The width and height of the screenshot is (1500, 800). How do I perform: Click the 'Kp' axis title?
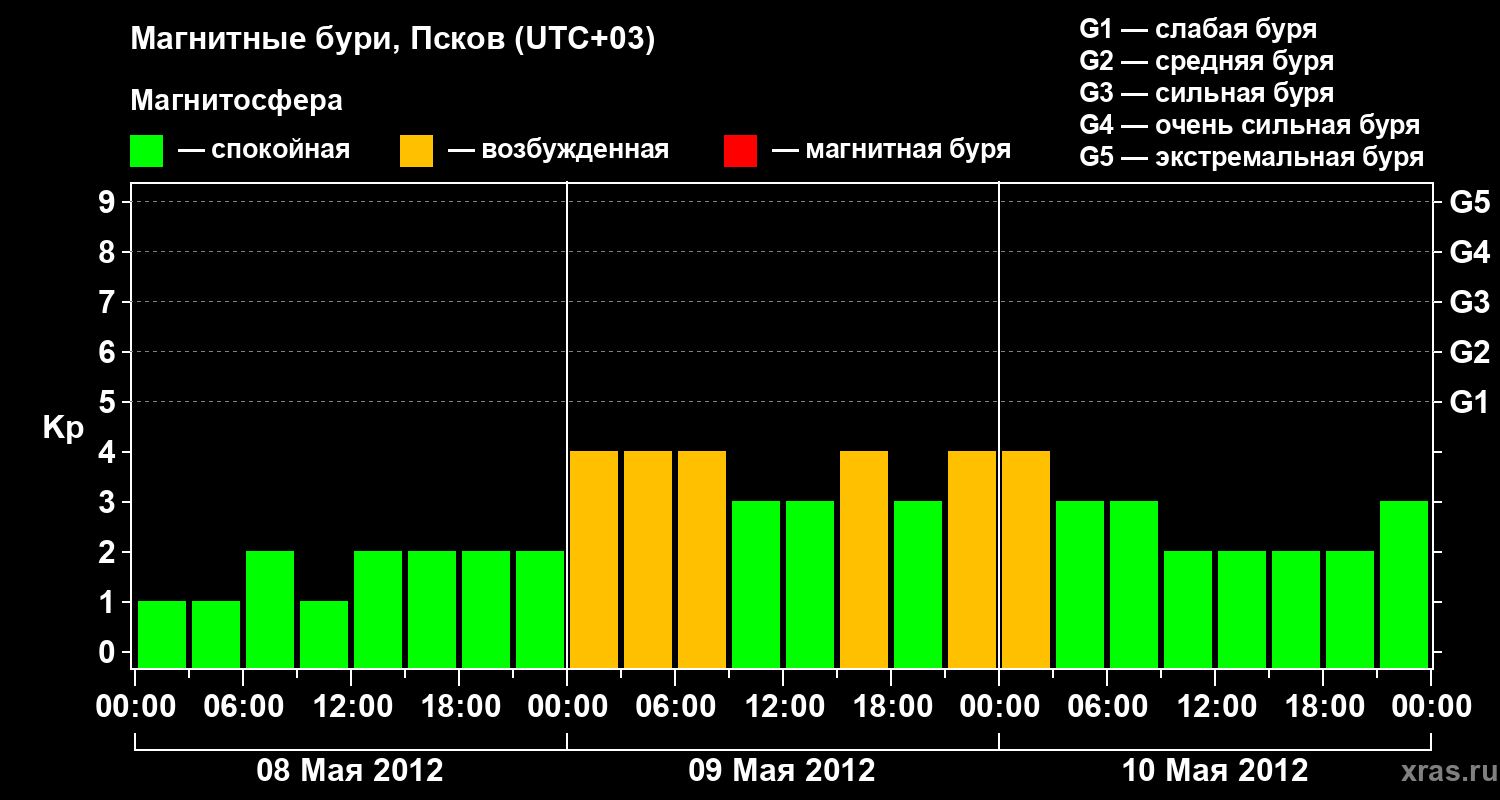tap(63, 428)
